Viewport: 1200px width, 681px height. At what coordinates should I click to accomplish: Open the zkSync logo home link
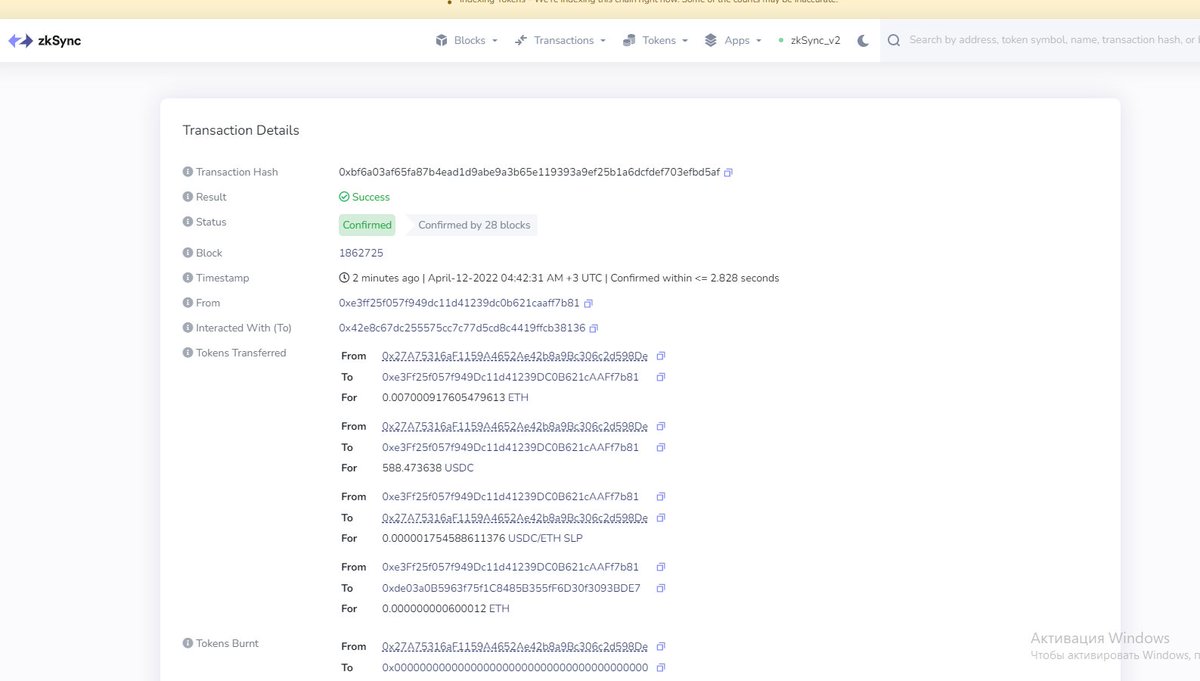[x=45, y=41]
